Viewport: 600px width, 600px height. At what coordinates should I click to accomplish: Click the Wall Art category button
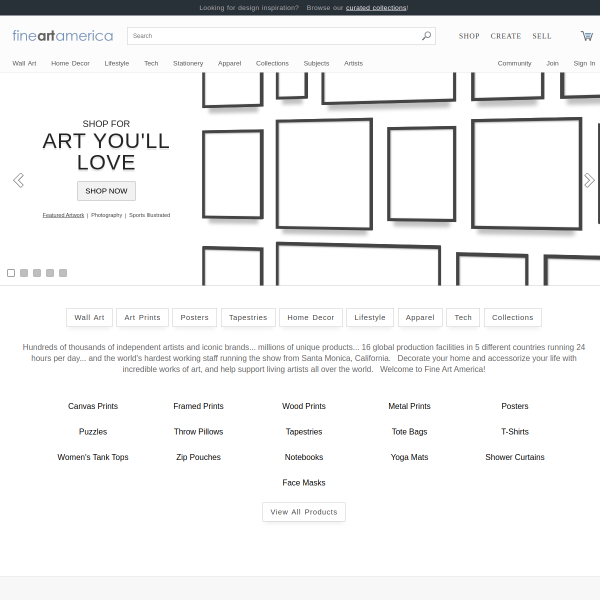(89, 318)
